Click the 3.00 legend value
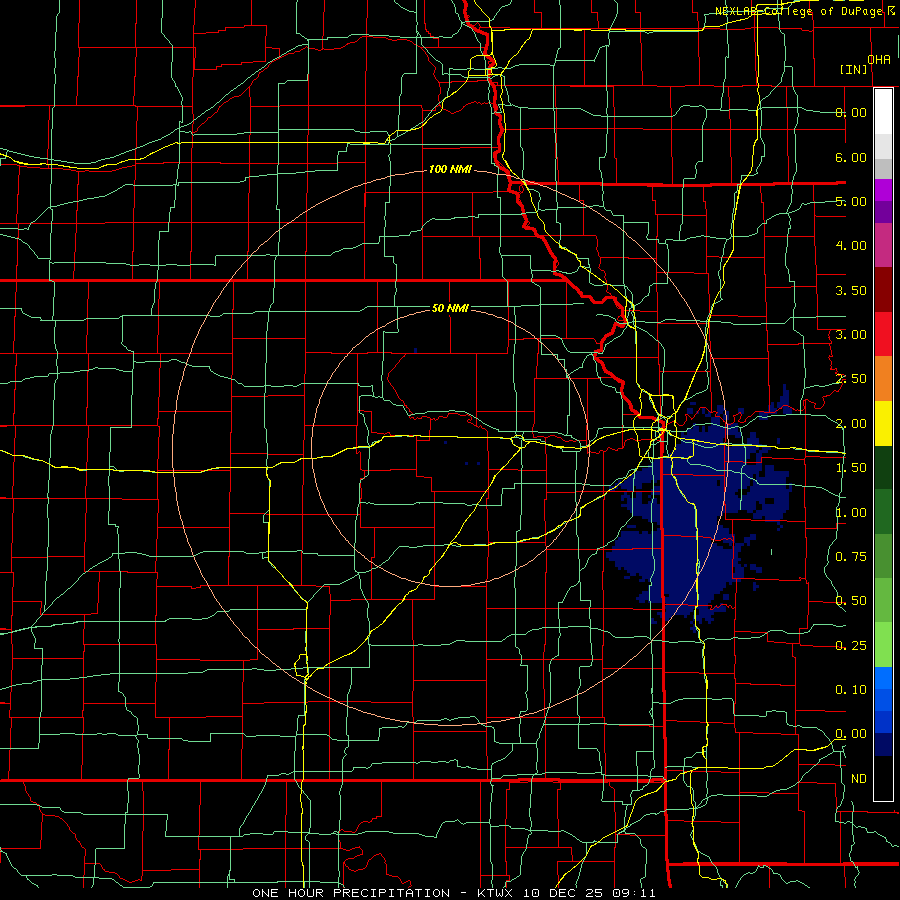 tap(851, 335)
